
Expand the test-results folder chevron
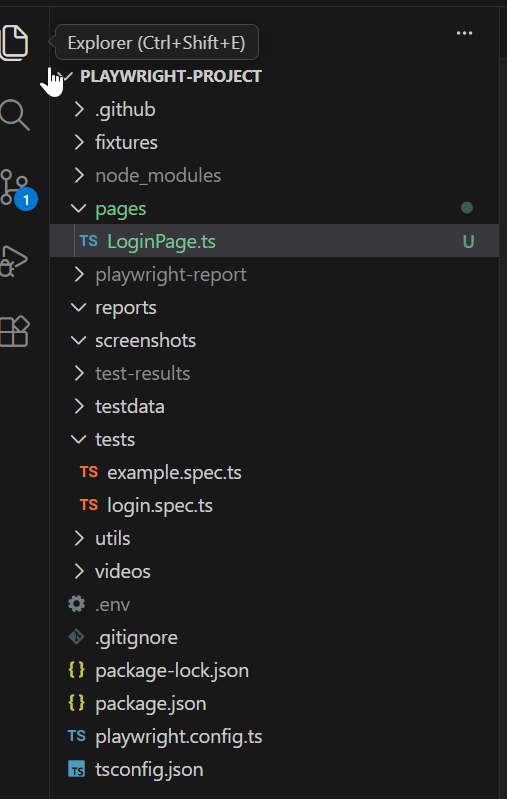(79, 373)
